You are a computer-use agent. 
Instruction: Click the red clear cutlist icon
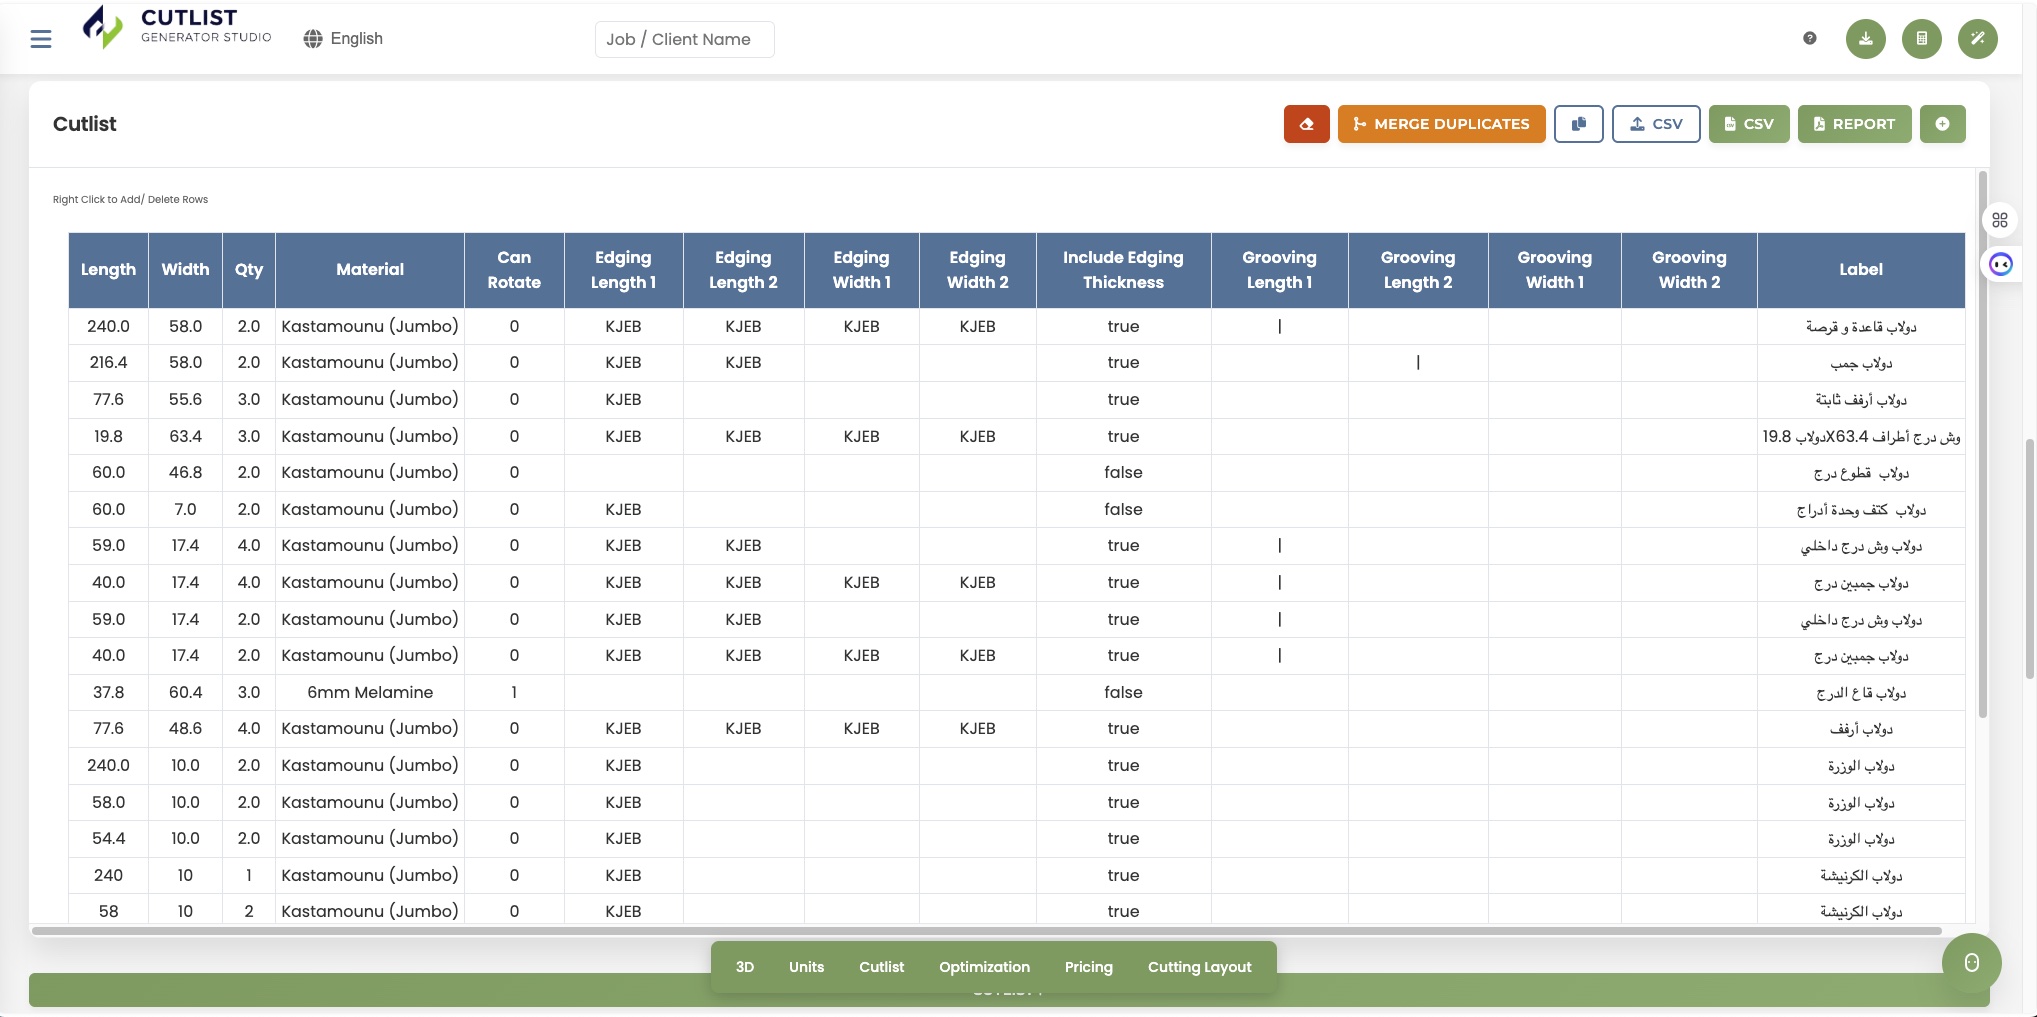[x=1307, y=124]
